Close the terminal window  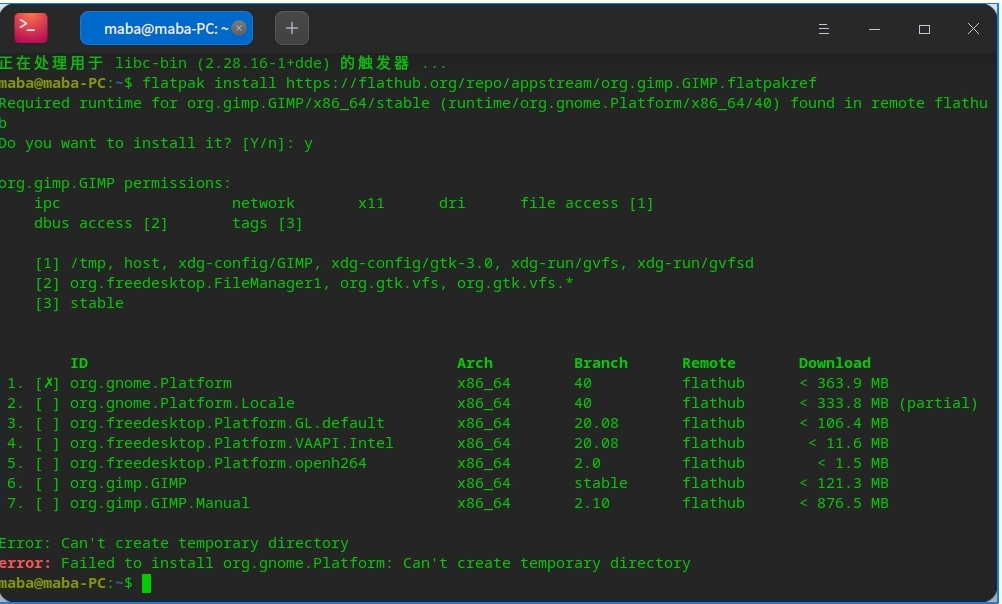pyautogui.click(x=973, y=29)
